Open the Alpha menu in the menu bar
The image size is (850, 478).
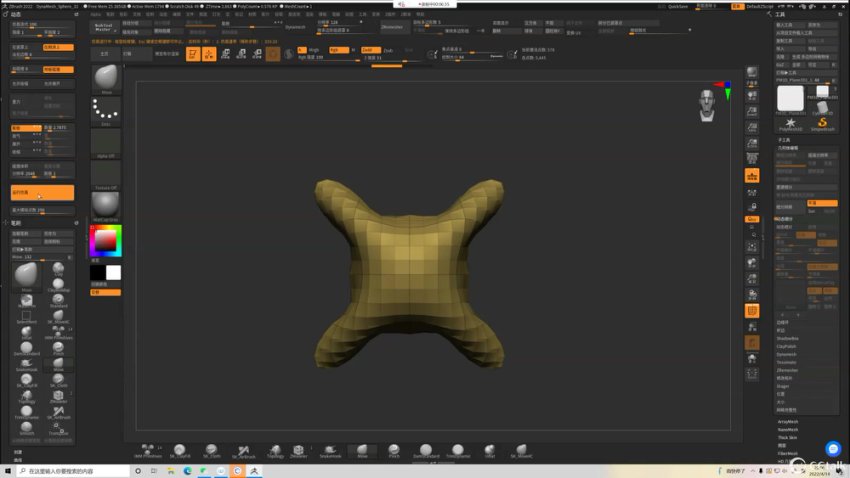95,14
